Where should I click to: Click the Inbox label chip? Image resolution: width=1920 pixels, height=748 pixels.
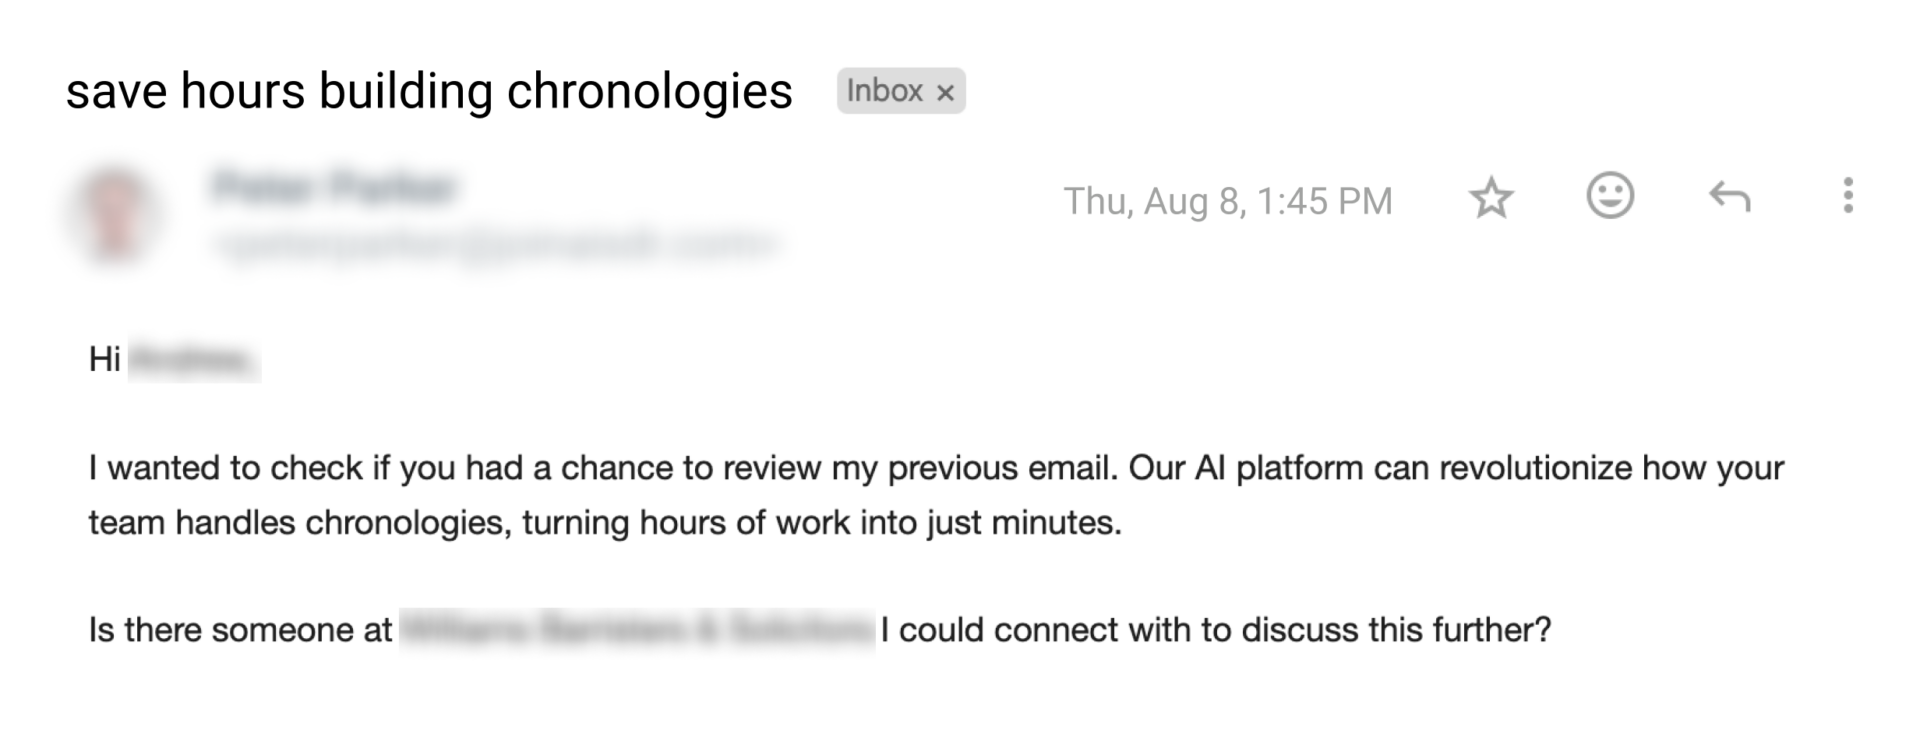[x=884, y=91]
